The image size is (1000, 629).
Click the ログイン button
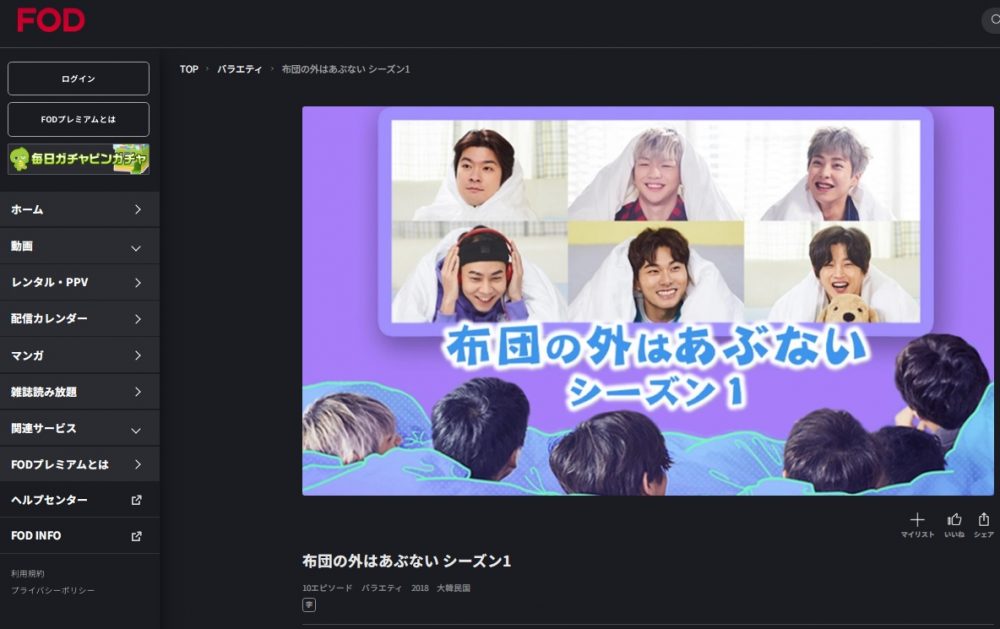coord(78,78)
